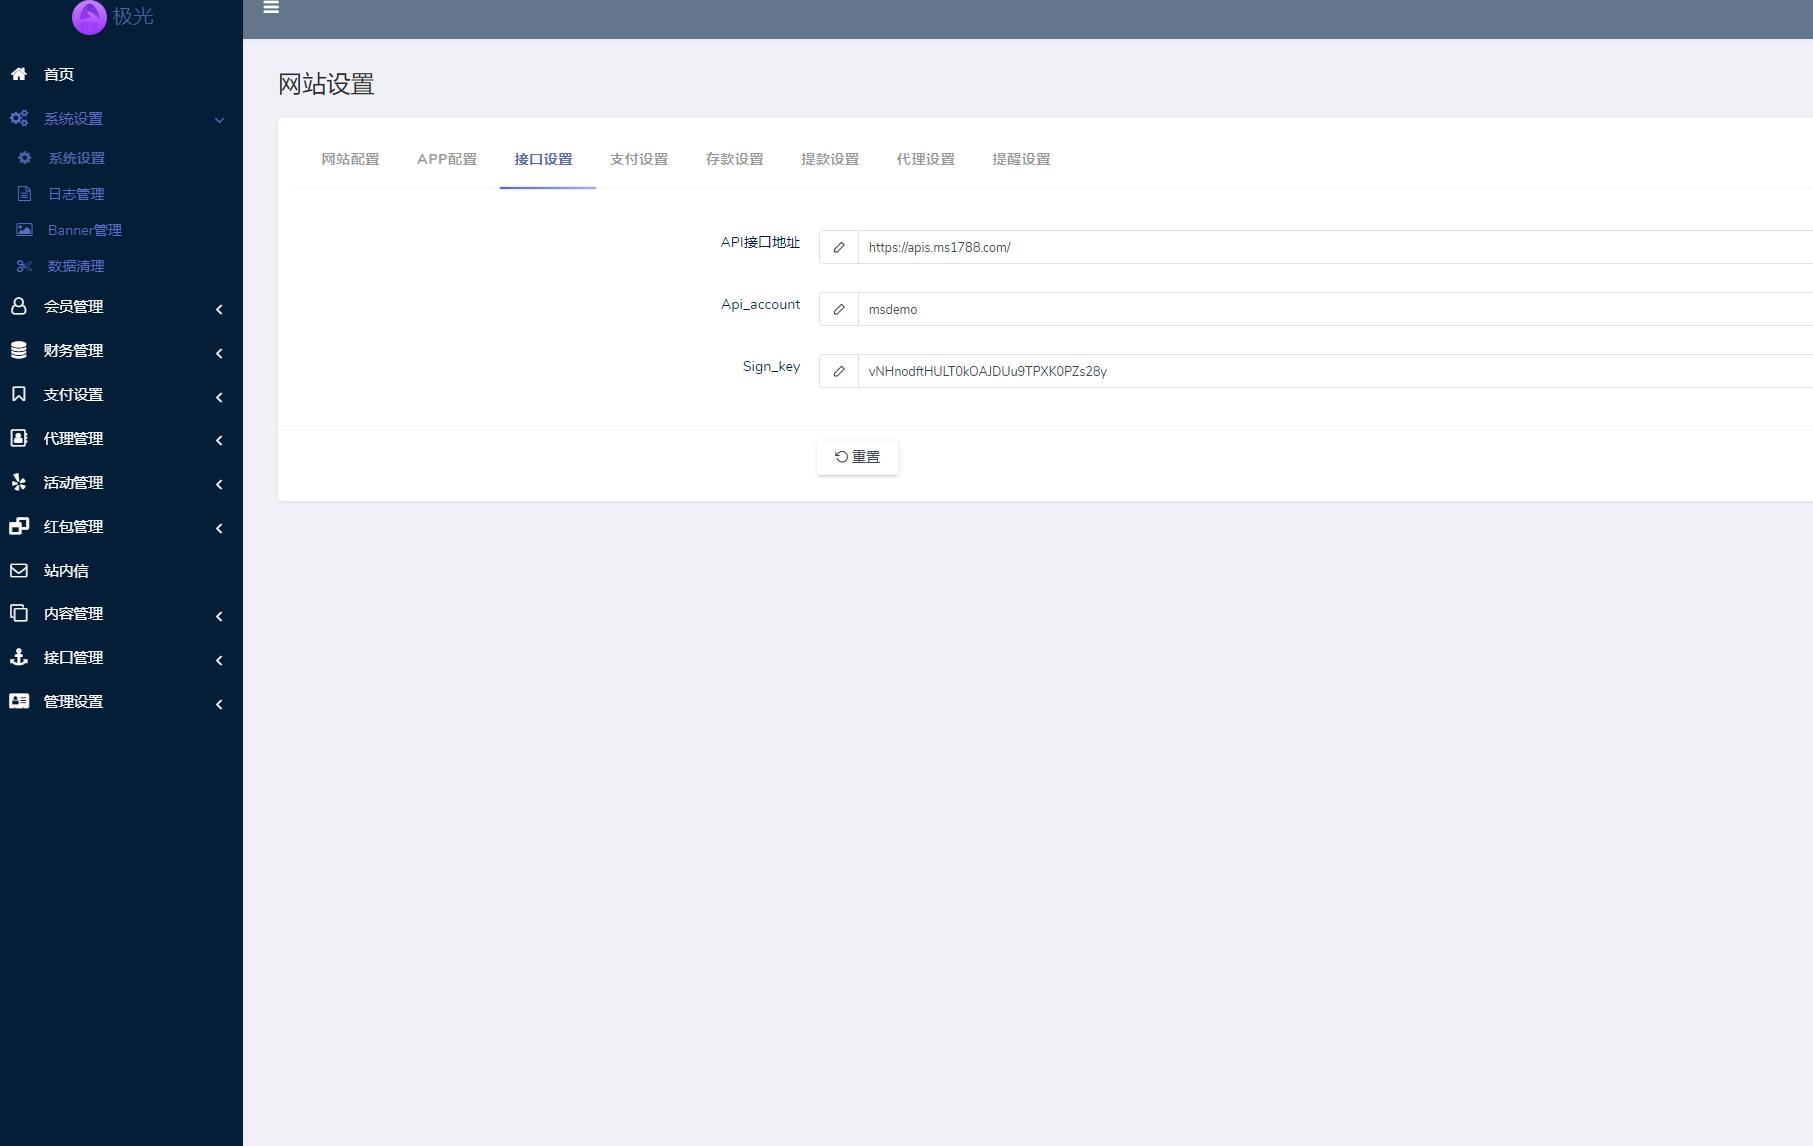Open the 提醒设置 tab
The width and height of the screenshot is (1813, 1146).
[1021, 159]
